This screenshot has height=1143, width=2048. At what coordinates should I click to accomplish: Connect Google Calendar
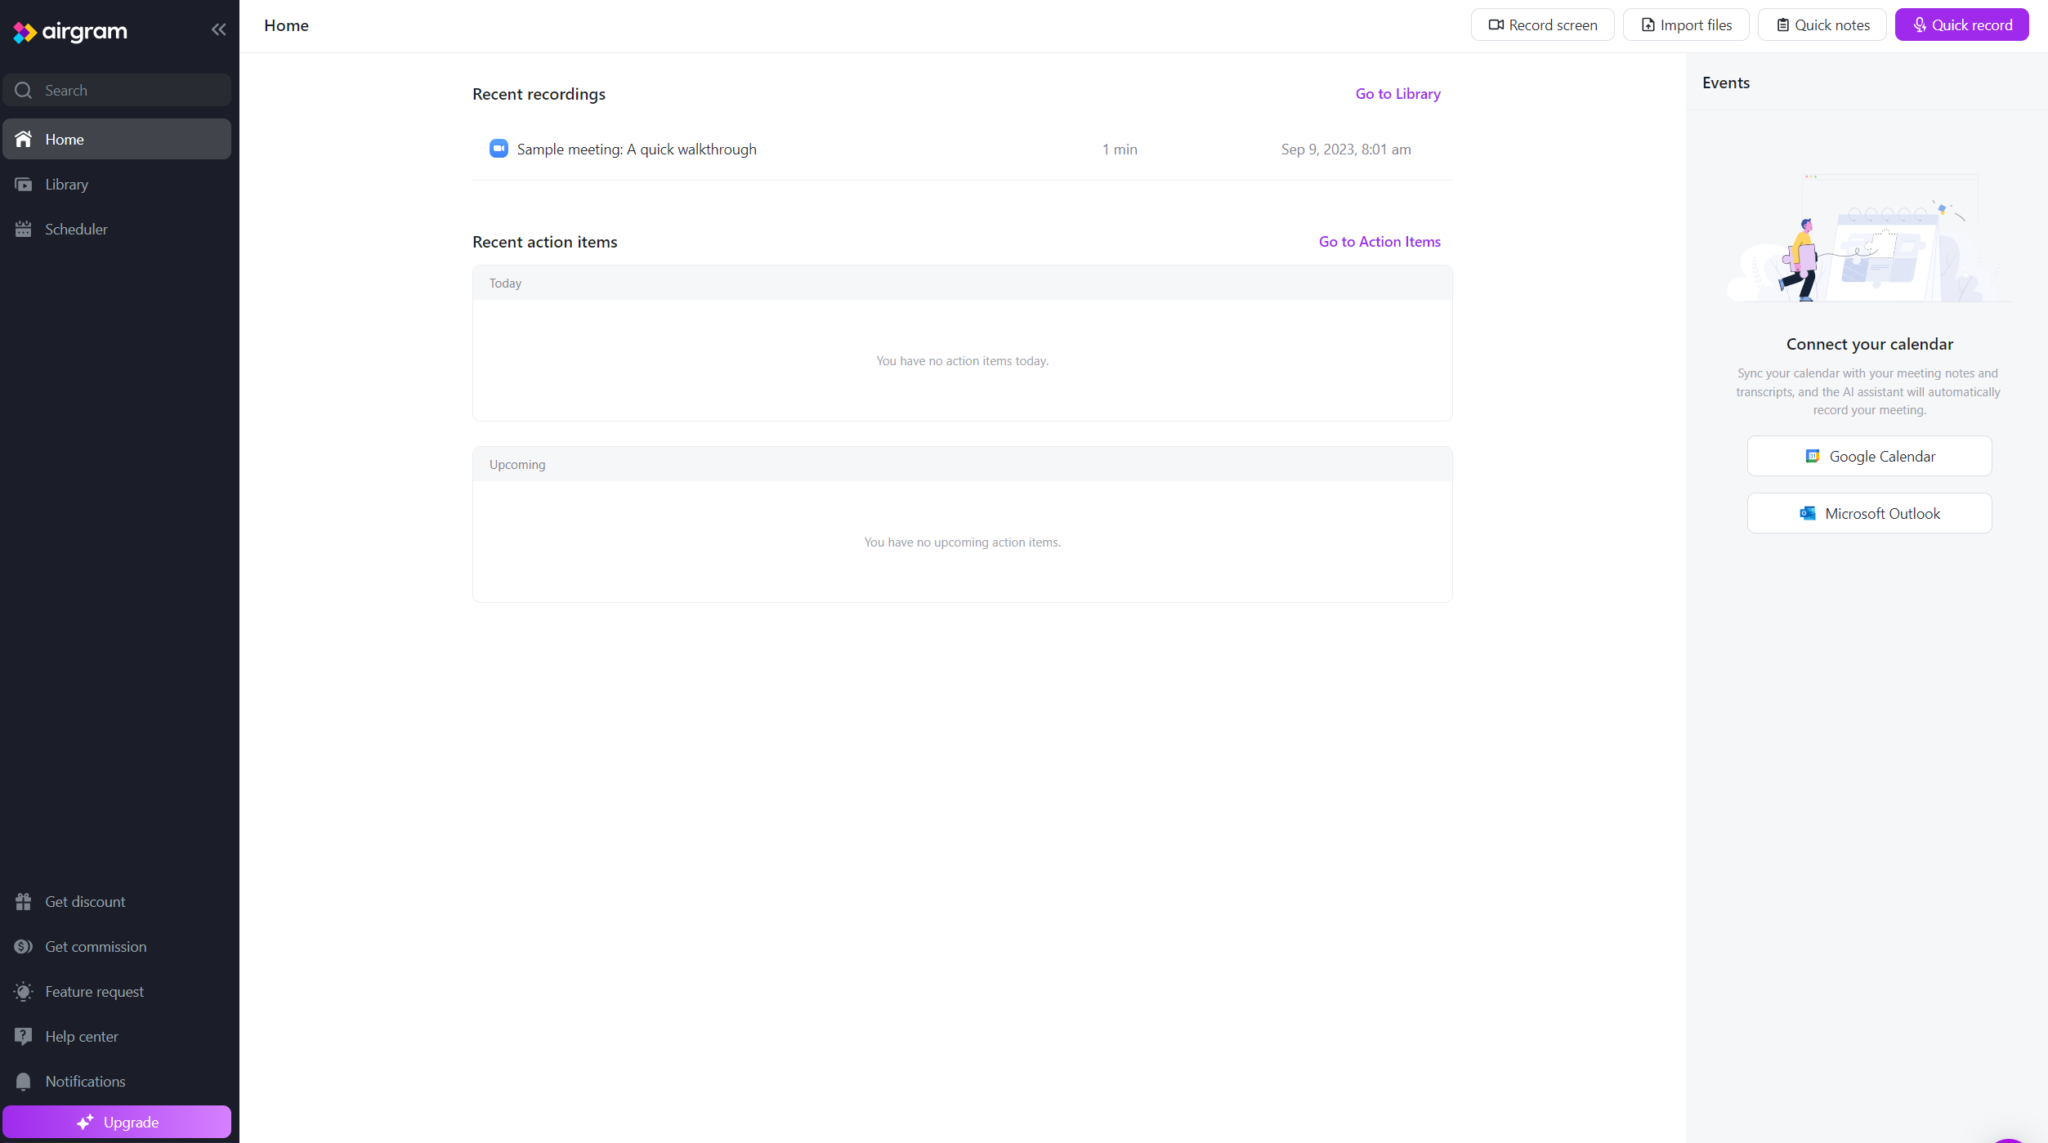(x=1869, y=456)
